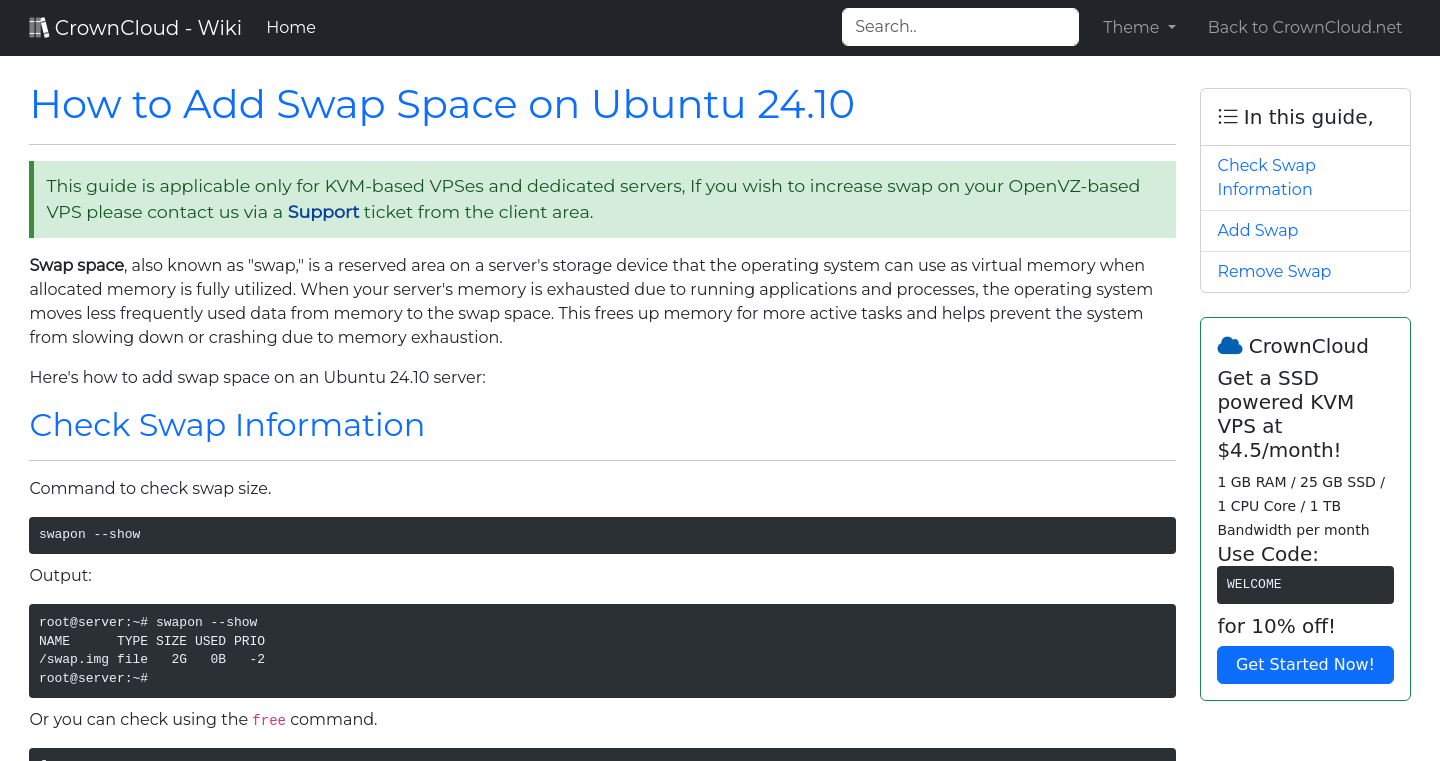Click the green KVM-based VPS notice box
This screenshot has height=761, width=1440.
(602, 199)
